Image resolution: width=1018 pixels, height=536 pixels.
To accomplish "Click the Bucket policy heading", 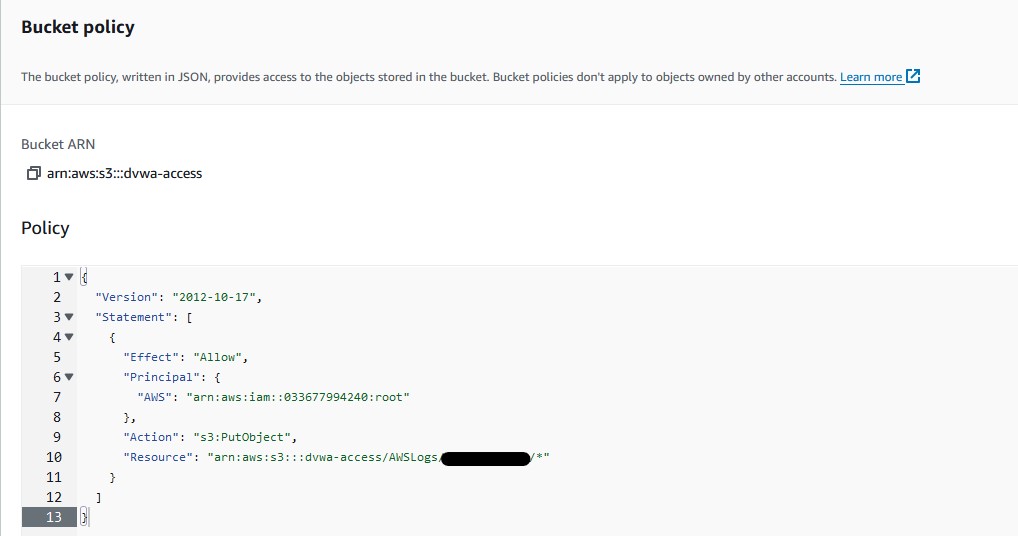I will tap(78, 27).
